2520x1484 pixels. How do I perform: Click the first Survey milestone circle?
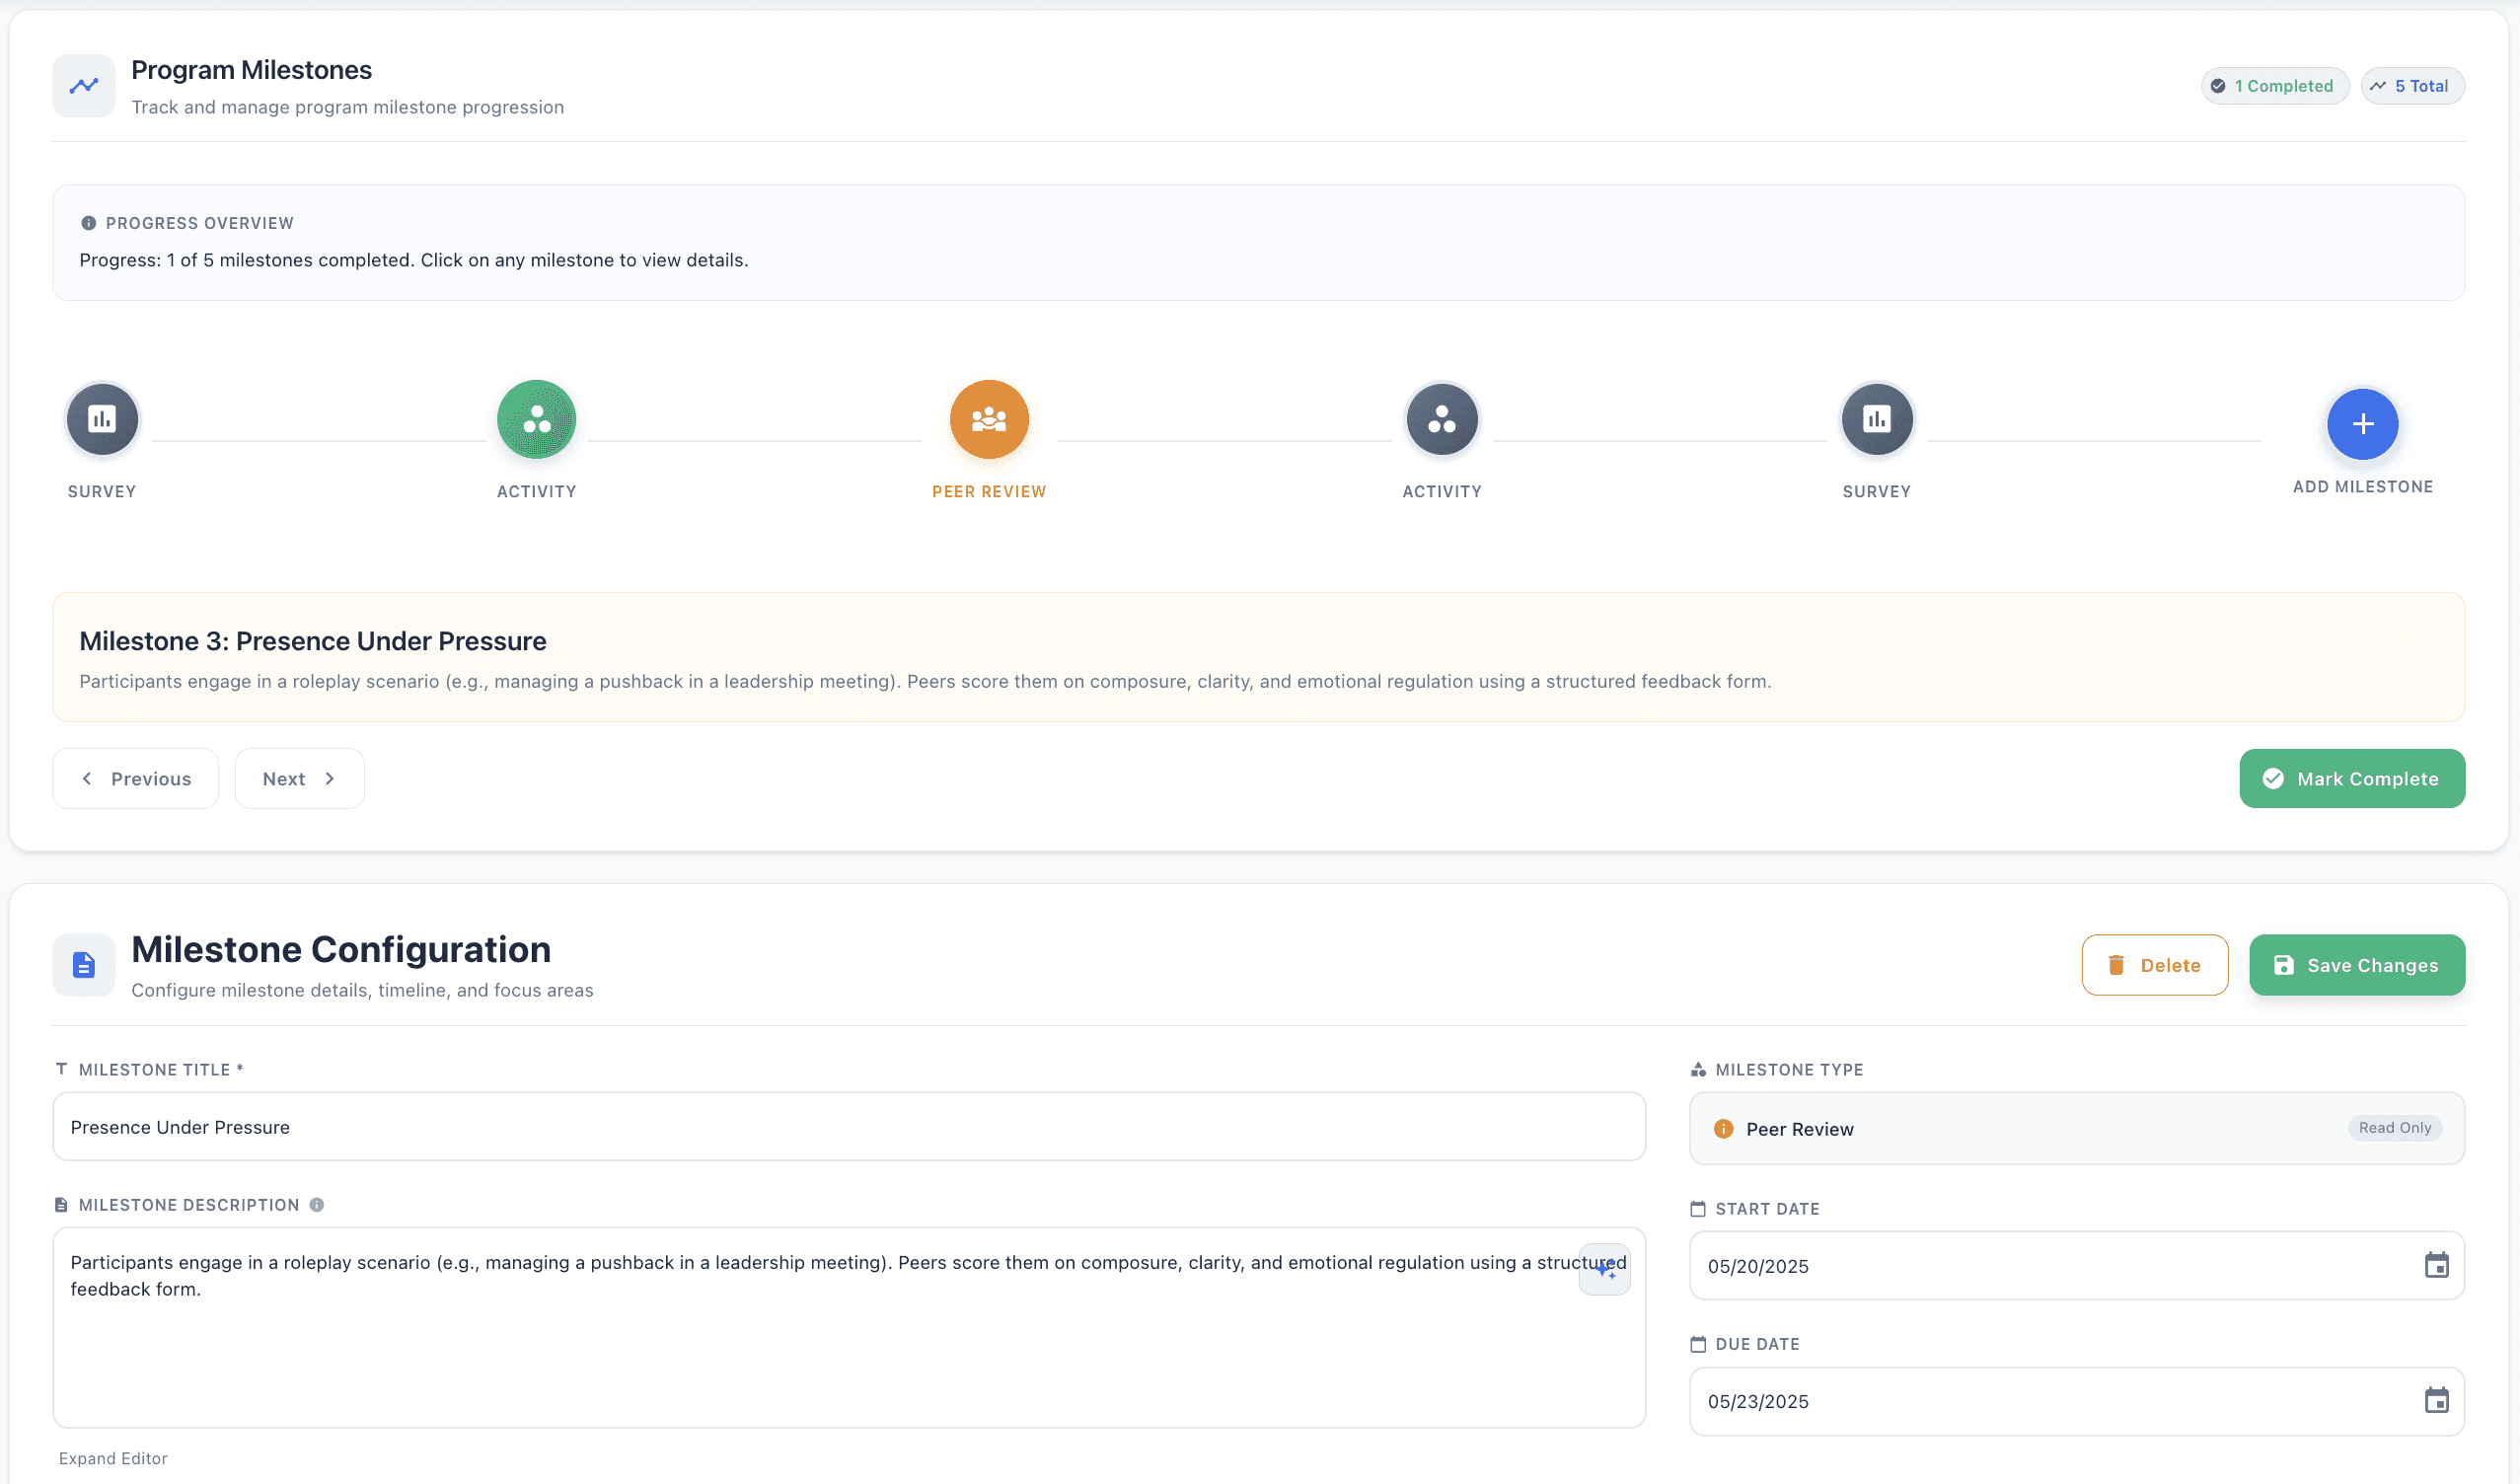102,419
